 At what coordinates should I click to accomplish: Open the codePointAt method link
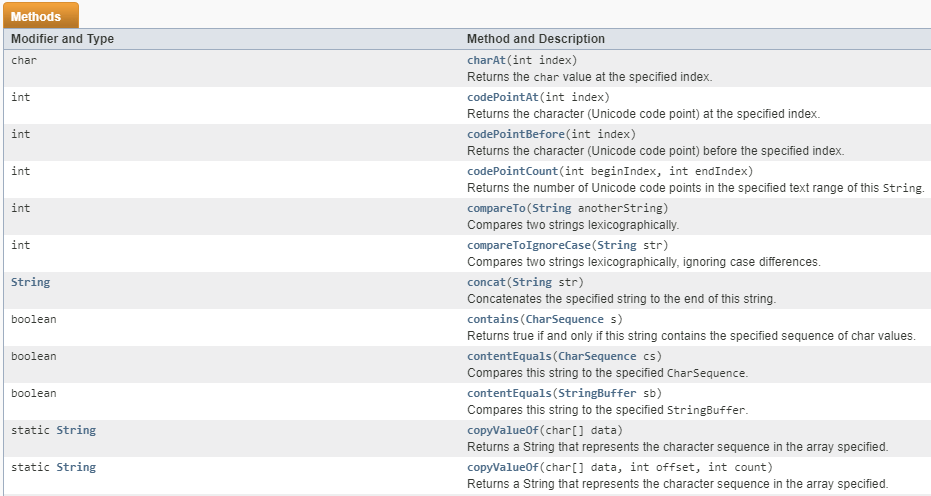click(502, 97)
